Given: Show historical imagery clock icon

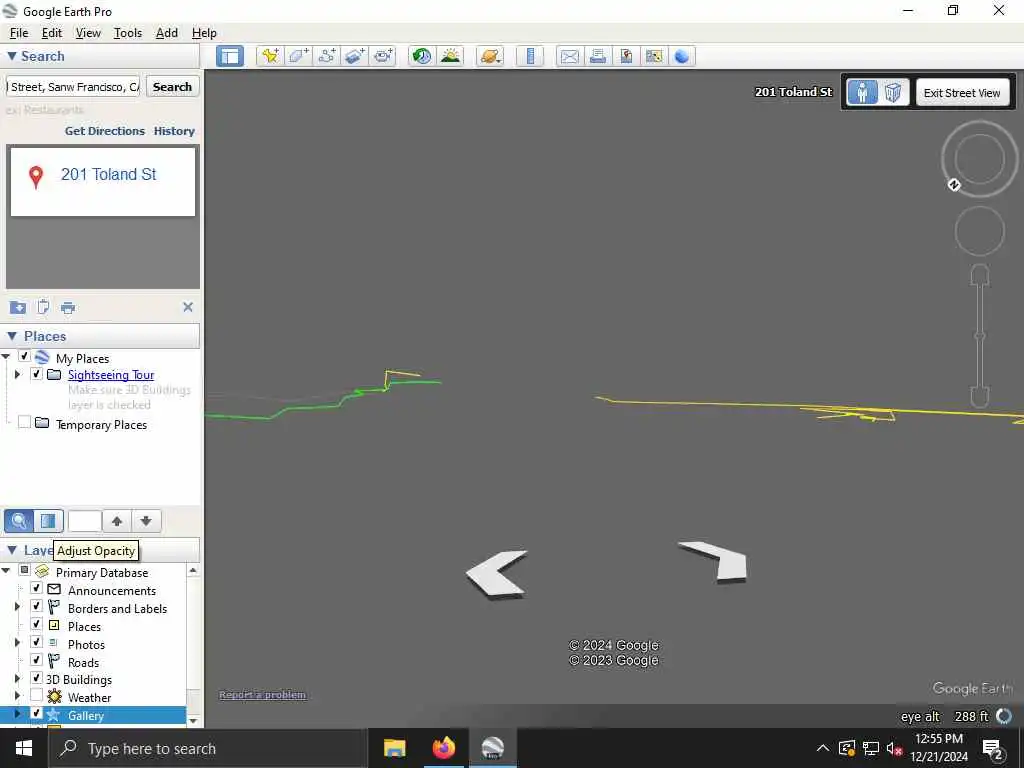Looking at the screenshot, I should click(422, 56).
